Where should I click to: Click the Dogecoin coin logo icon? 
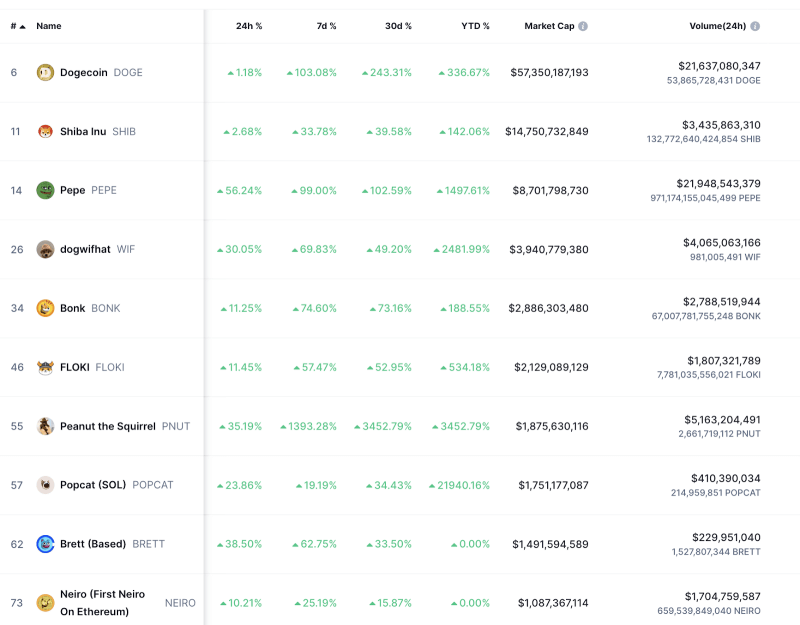[x=45, y=72]
